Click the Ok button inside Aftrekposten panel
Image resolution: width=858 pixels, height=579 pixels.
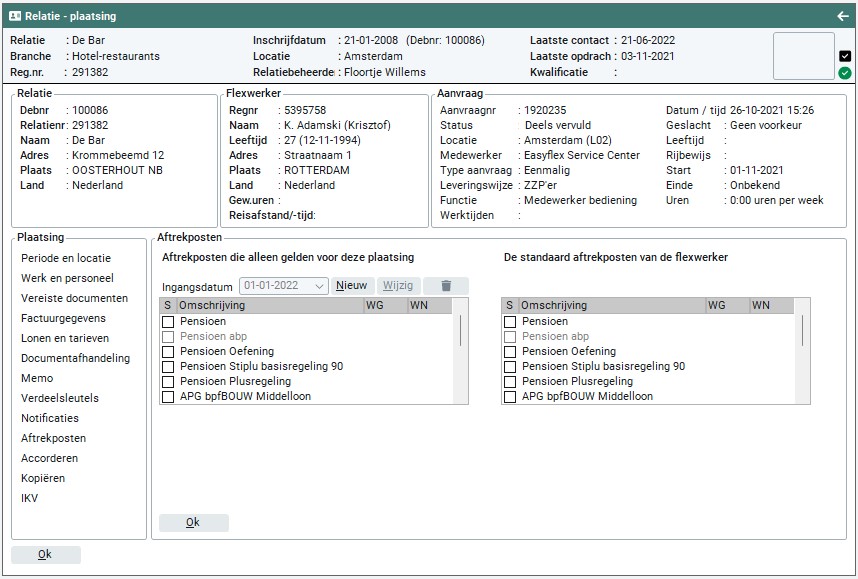coord(193,523)
